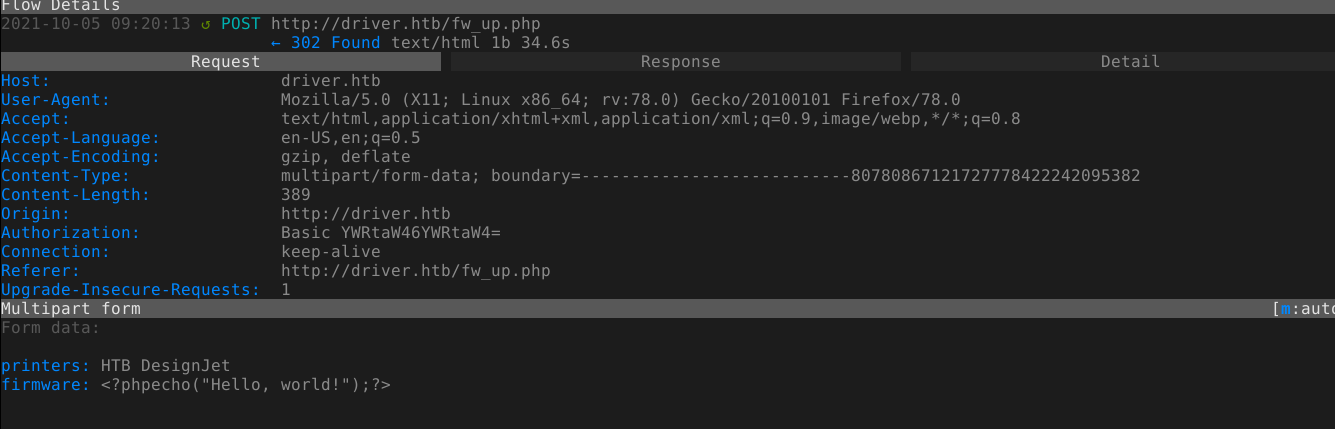Switch to the Request tab
This screenshot has width=1335, height=429.
(225, 62)
